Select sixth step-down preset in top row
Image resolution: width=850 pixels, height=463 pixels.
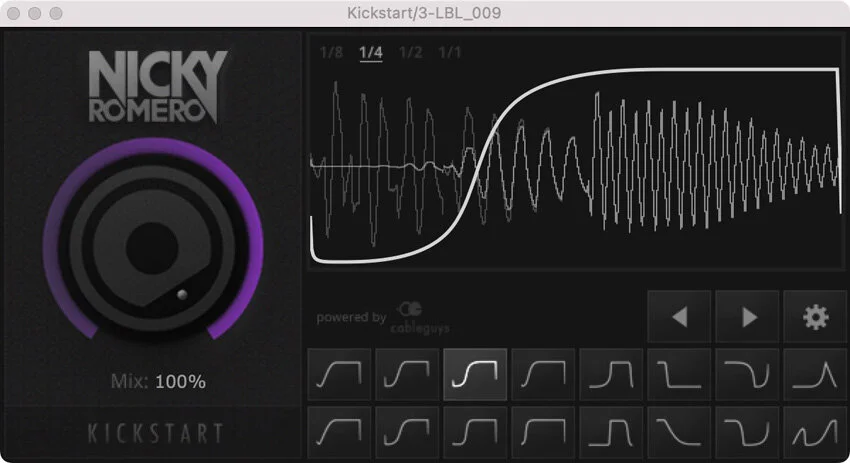click(x=679, y=375)
